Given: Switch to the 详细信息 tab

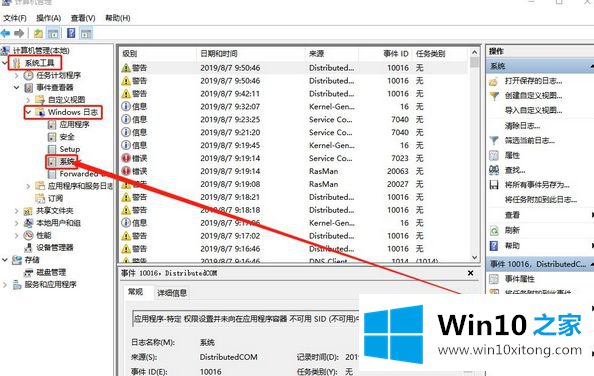Looking at the screenshot, I should [172, 293].
